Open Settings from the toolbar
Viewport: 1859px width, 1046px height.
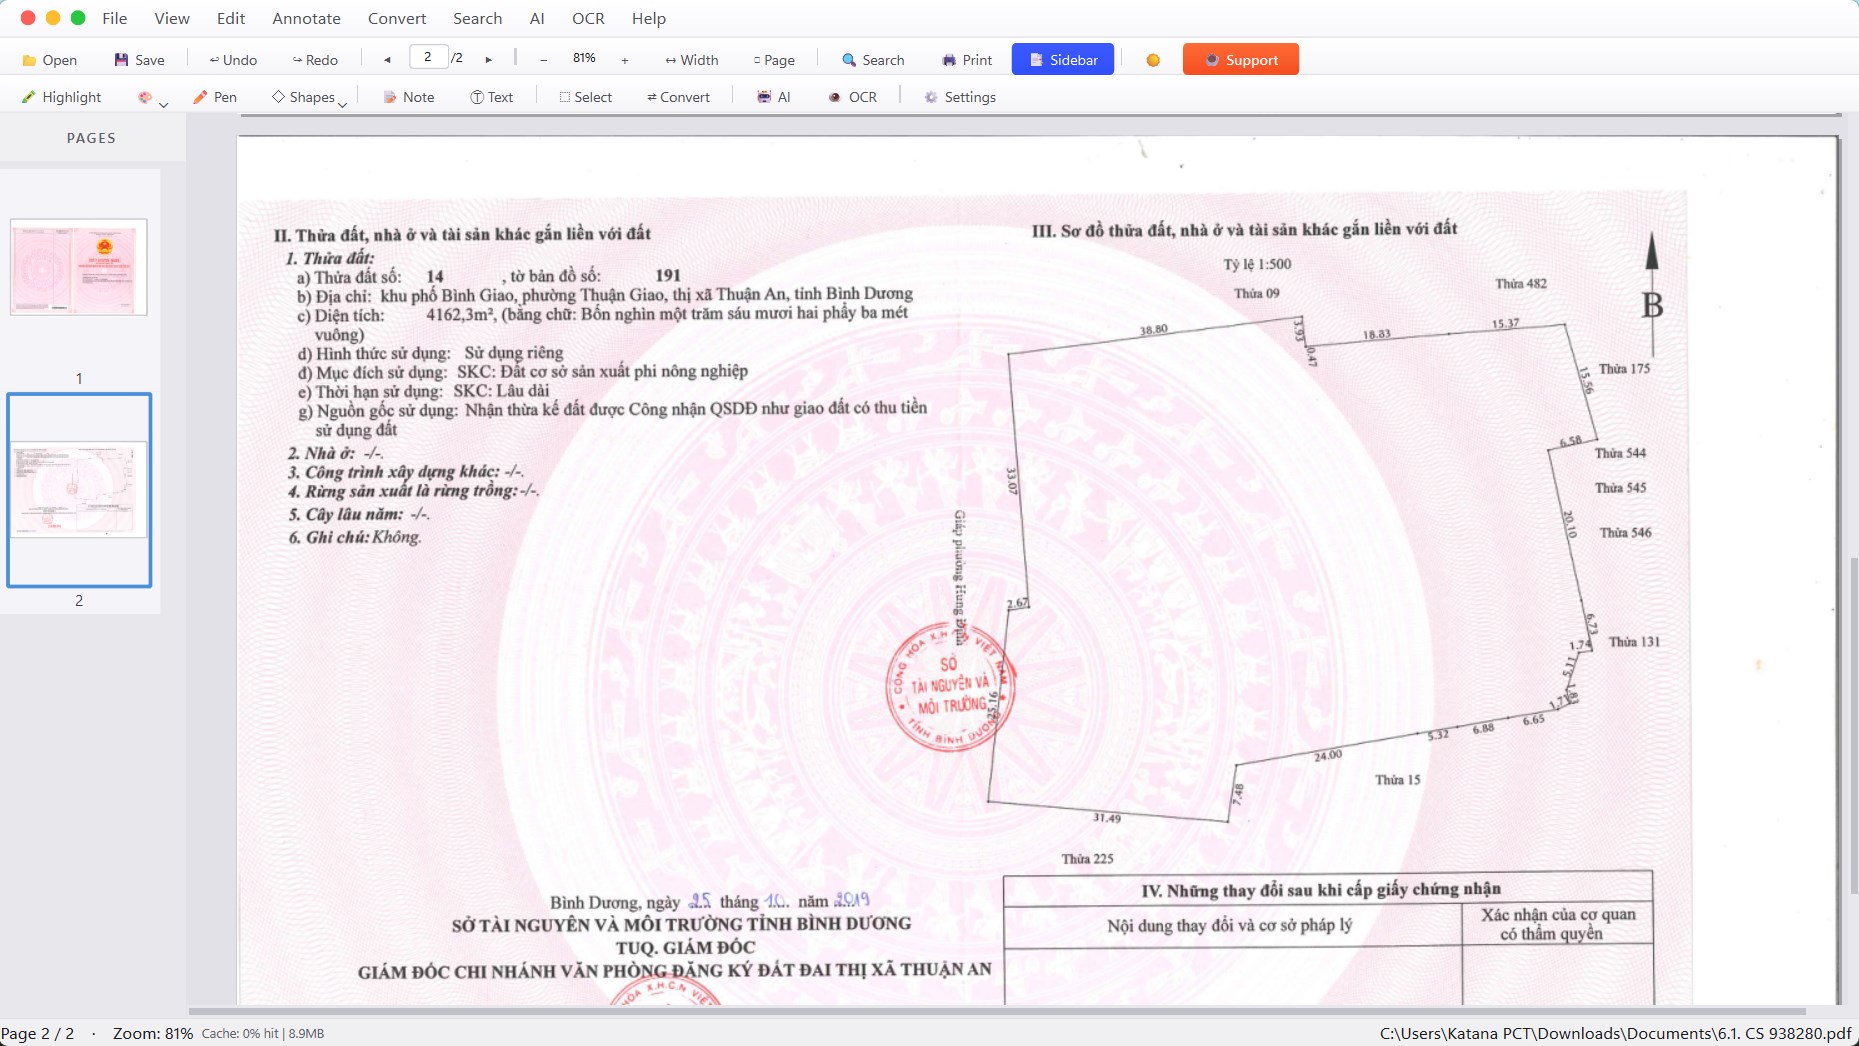click(x=960, y=97)
